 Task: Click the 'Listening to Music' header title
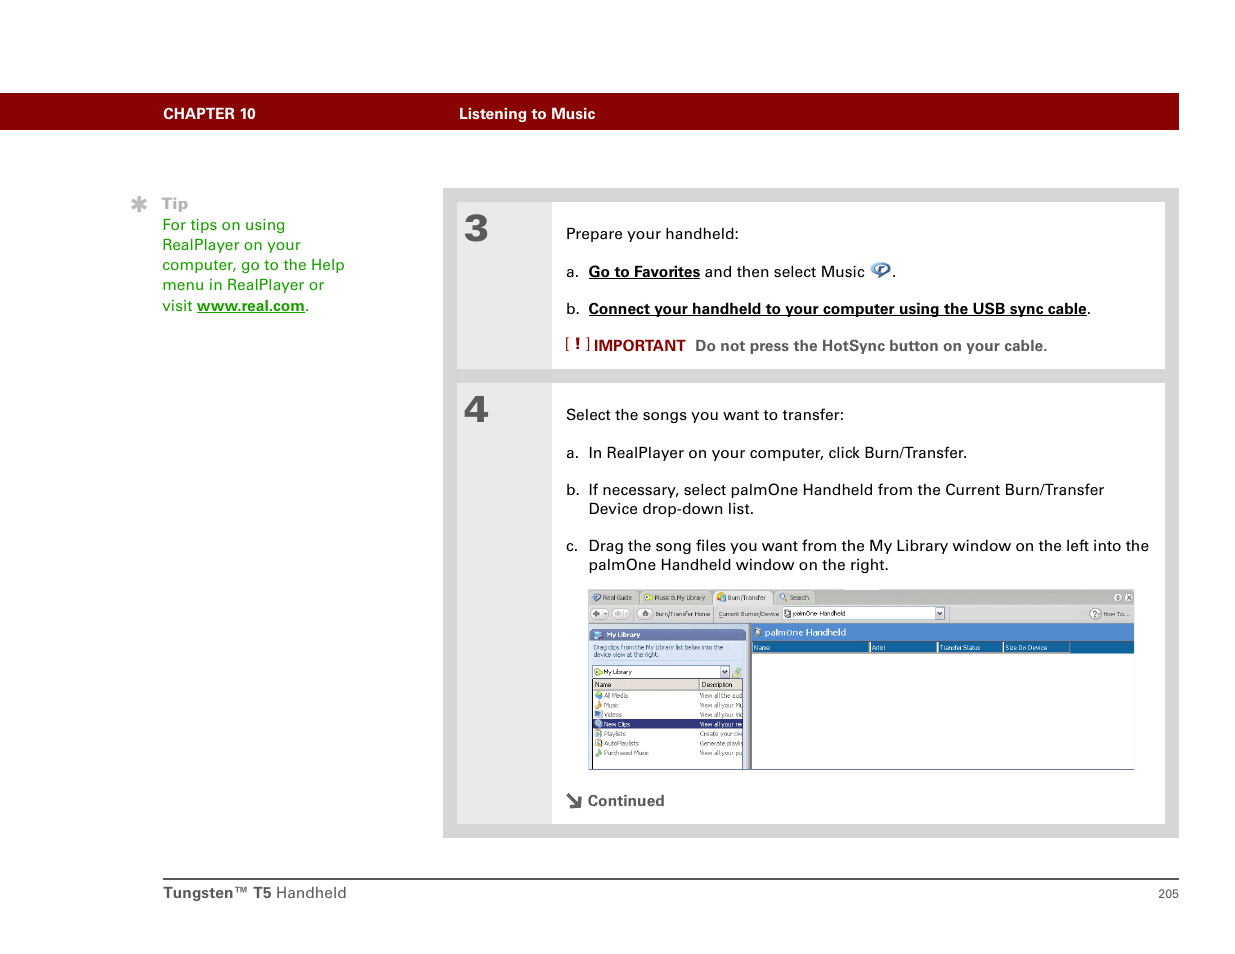click(527, 114)
